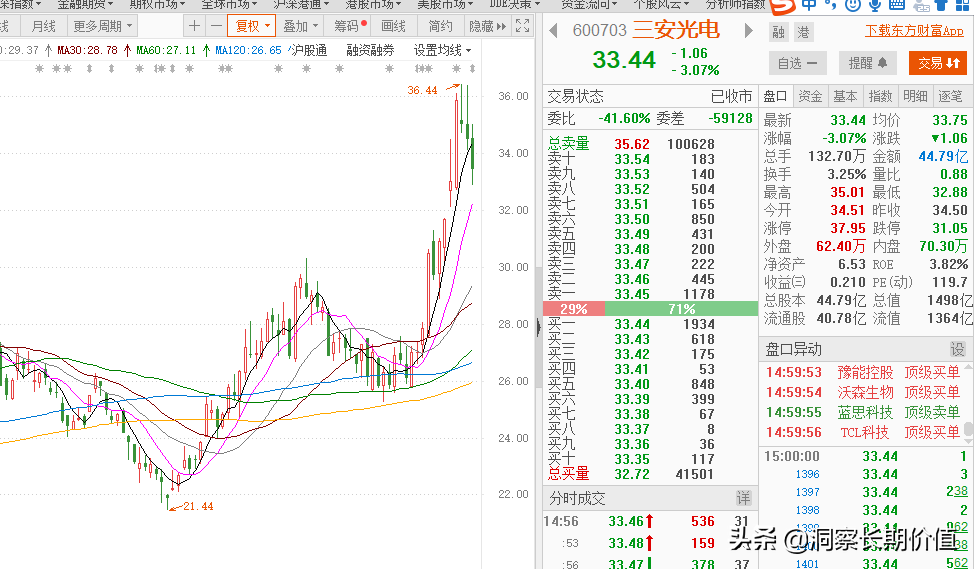Click the 盘口异动 list scrollbar thumb
Image resolution: width=974 pixels, height=569 pixels.
pyautogui.click(x=968, y=429)
